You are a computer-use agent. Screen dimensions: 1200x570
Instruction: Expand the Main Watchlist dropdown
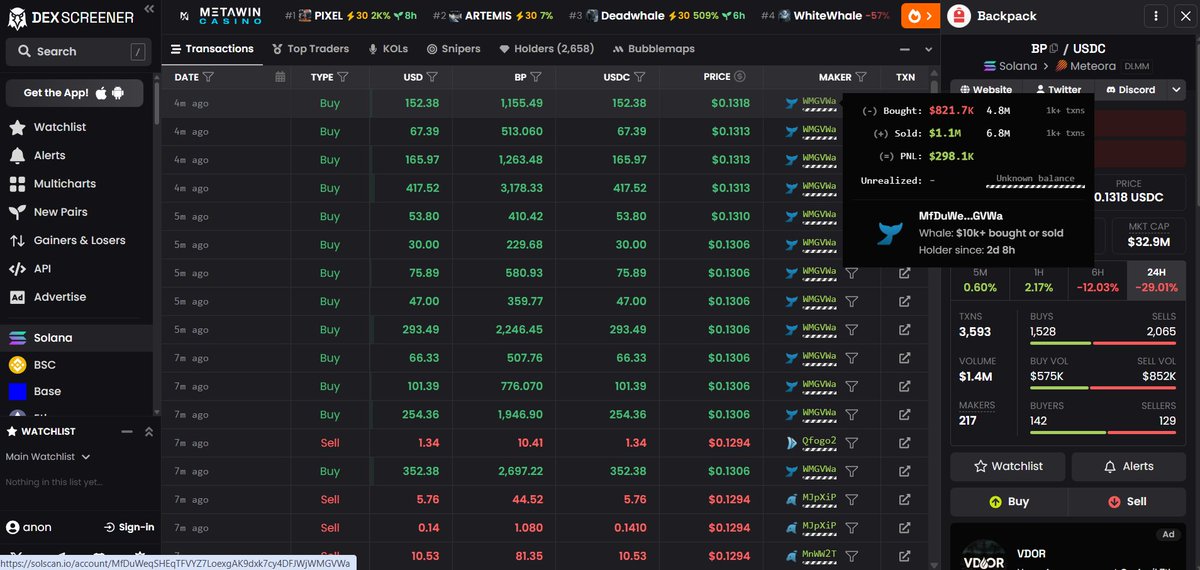click(48, 457)
